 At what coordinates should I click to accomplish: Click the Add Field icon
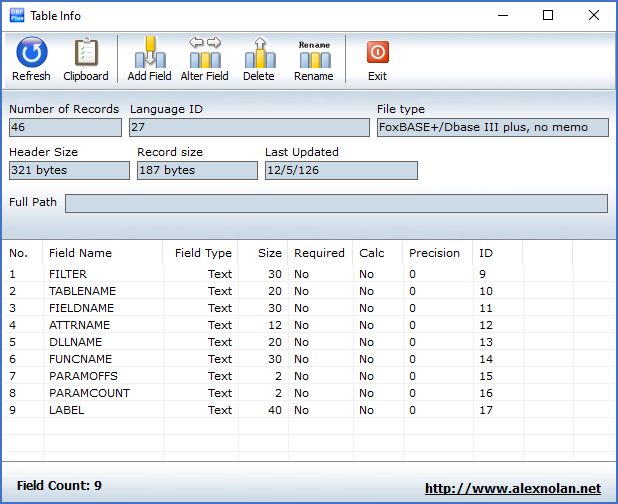point(150,52)
